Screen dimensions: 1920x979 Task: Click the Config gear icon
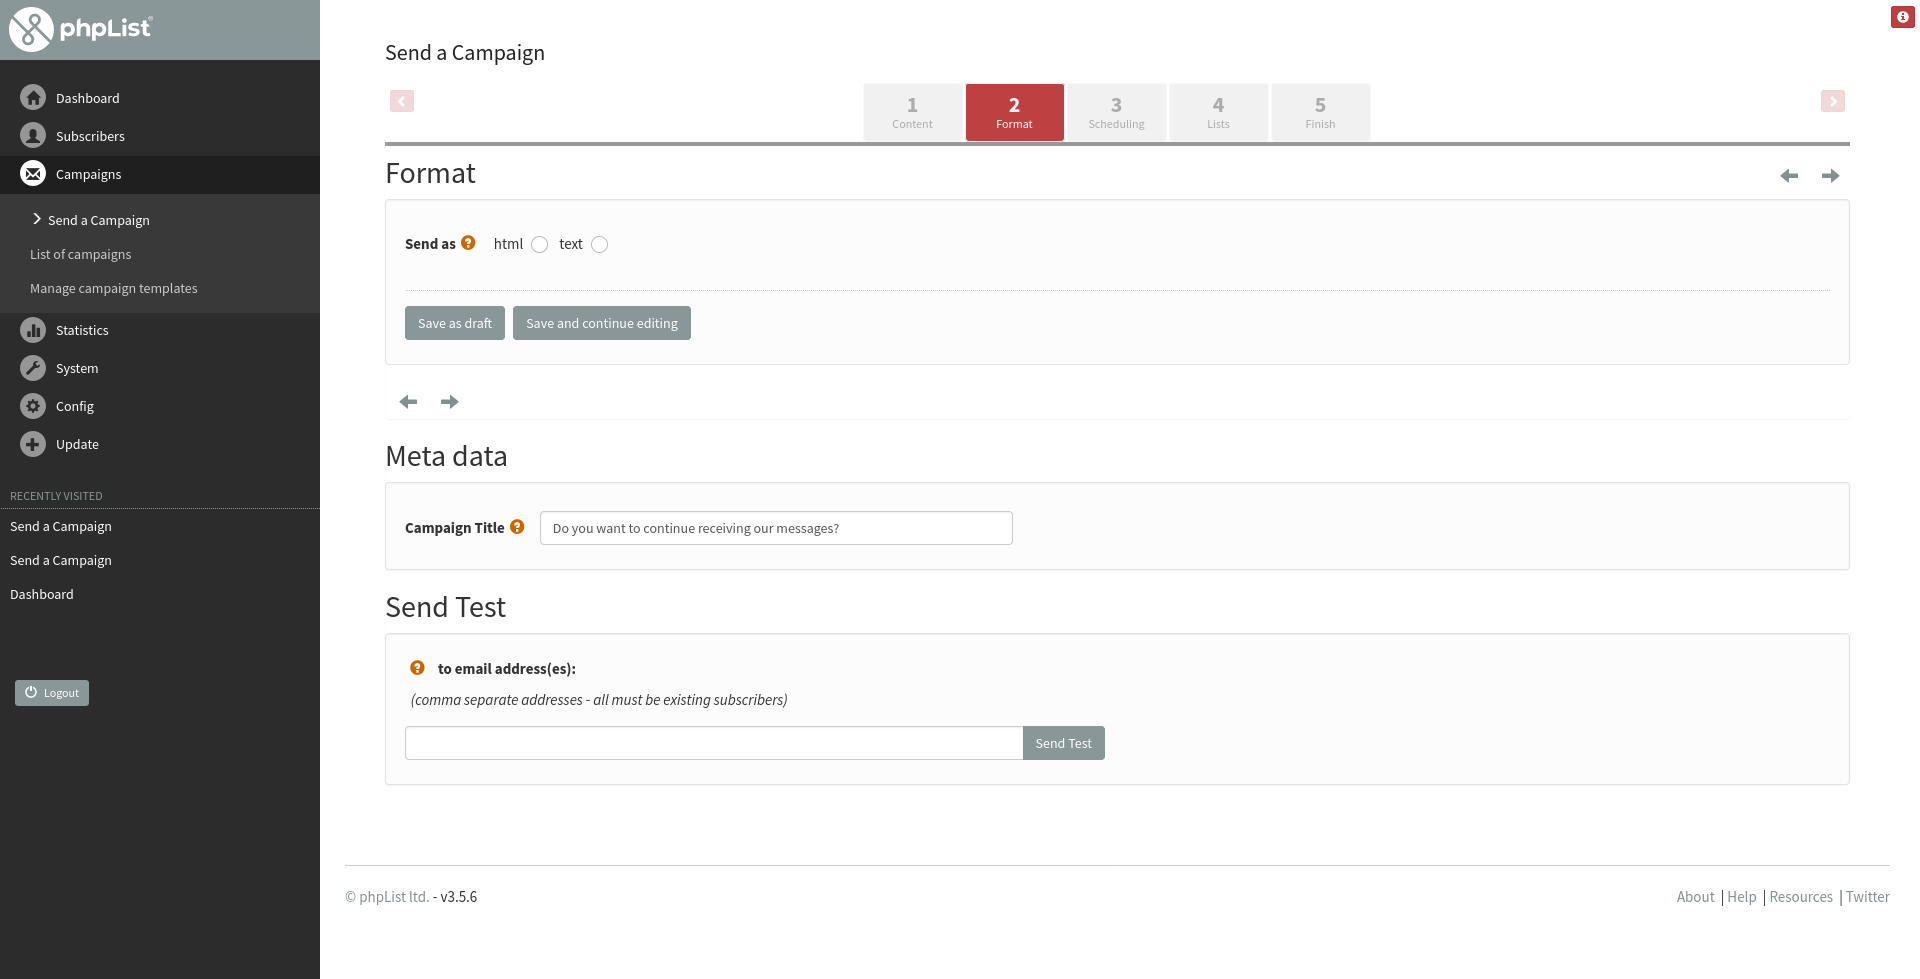pos(33,406)
